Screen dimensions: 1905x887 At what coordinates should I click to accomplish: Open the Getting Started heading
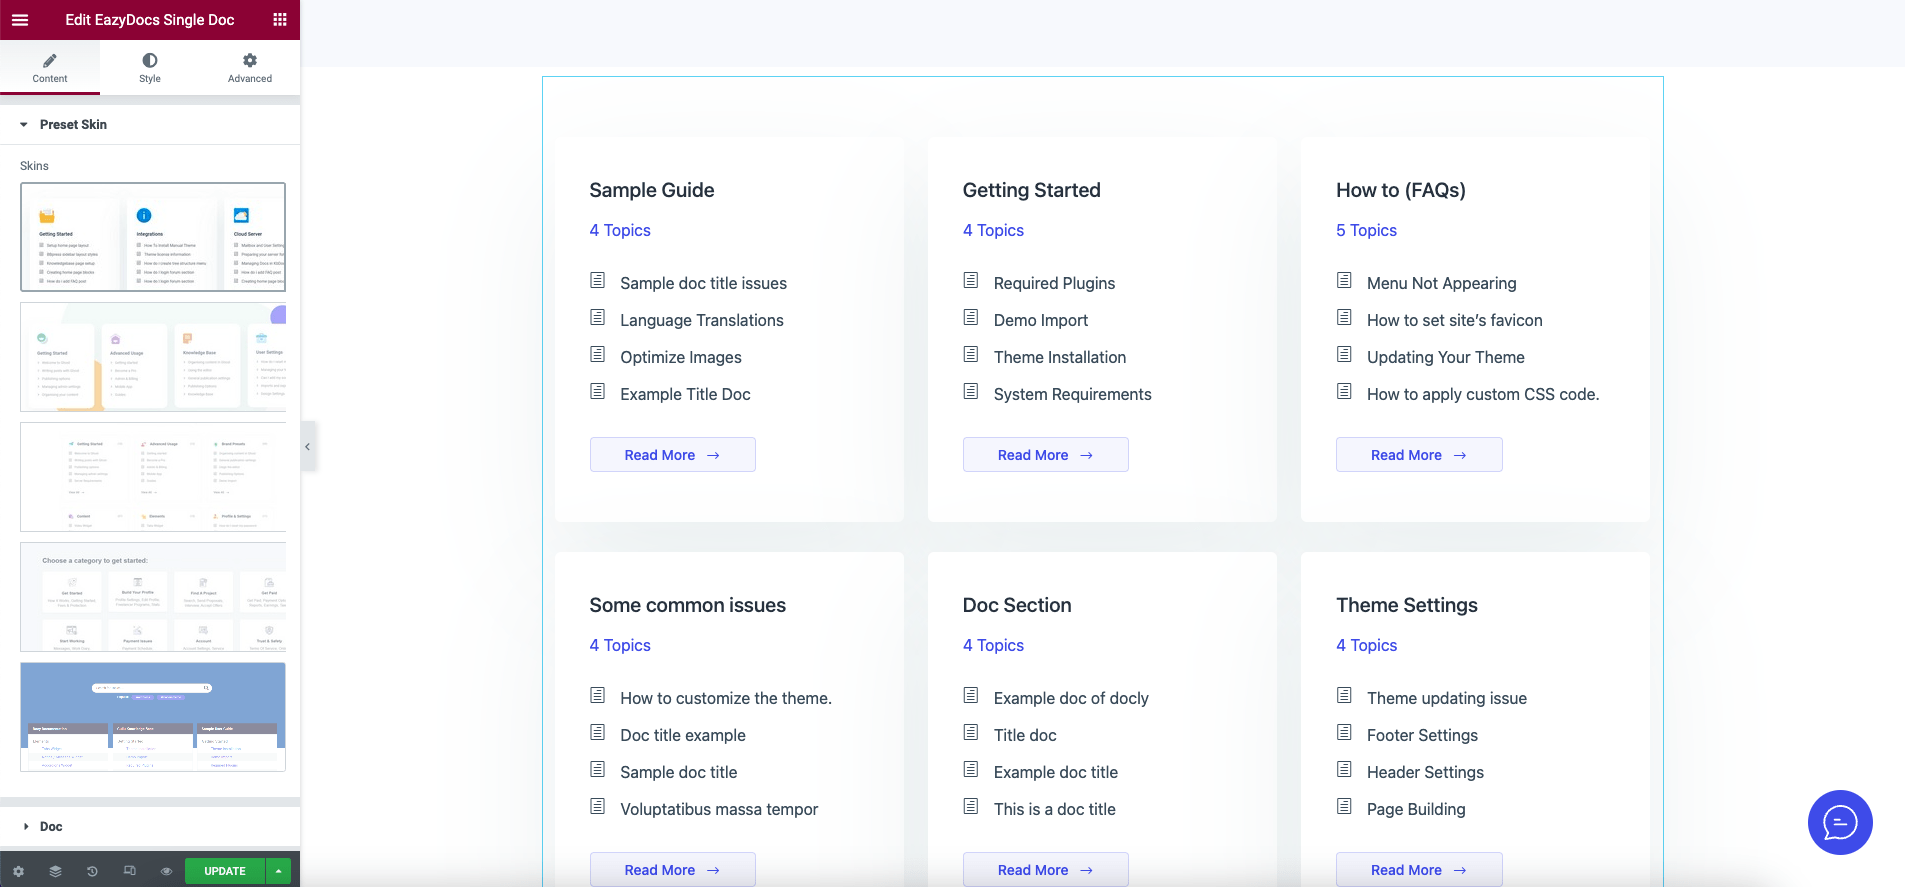pyautogui.click(x=1031, y=190)
